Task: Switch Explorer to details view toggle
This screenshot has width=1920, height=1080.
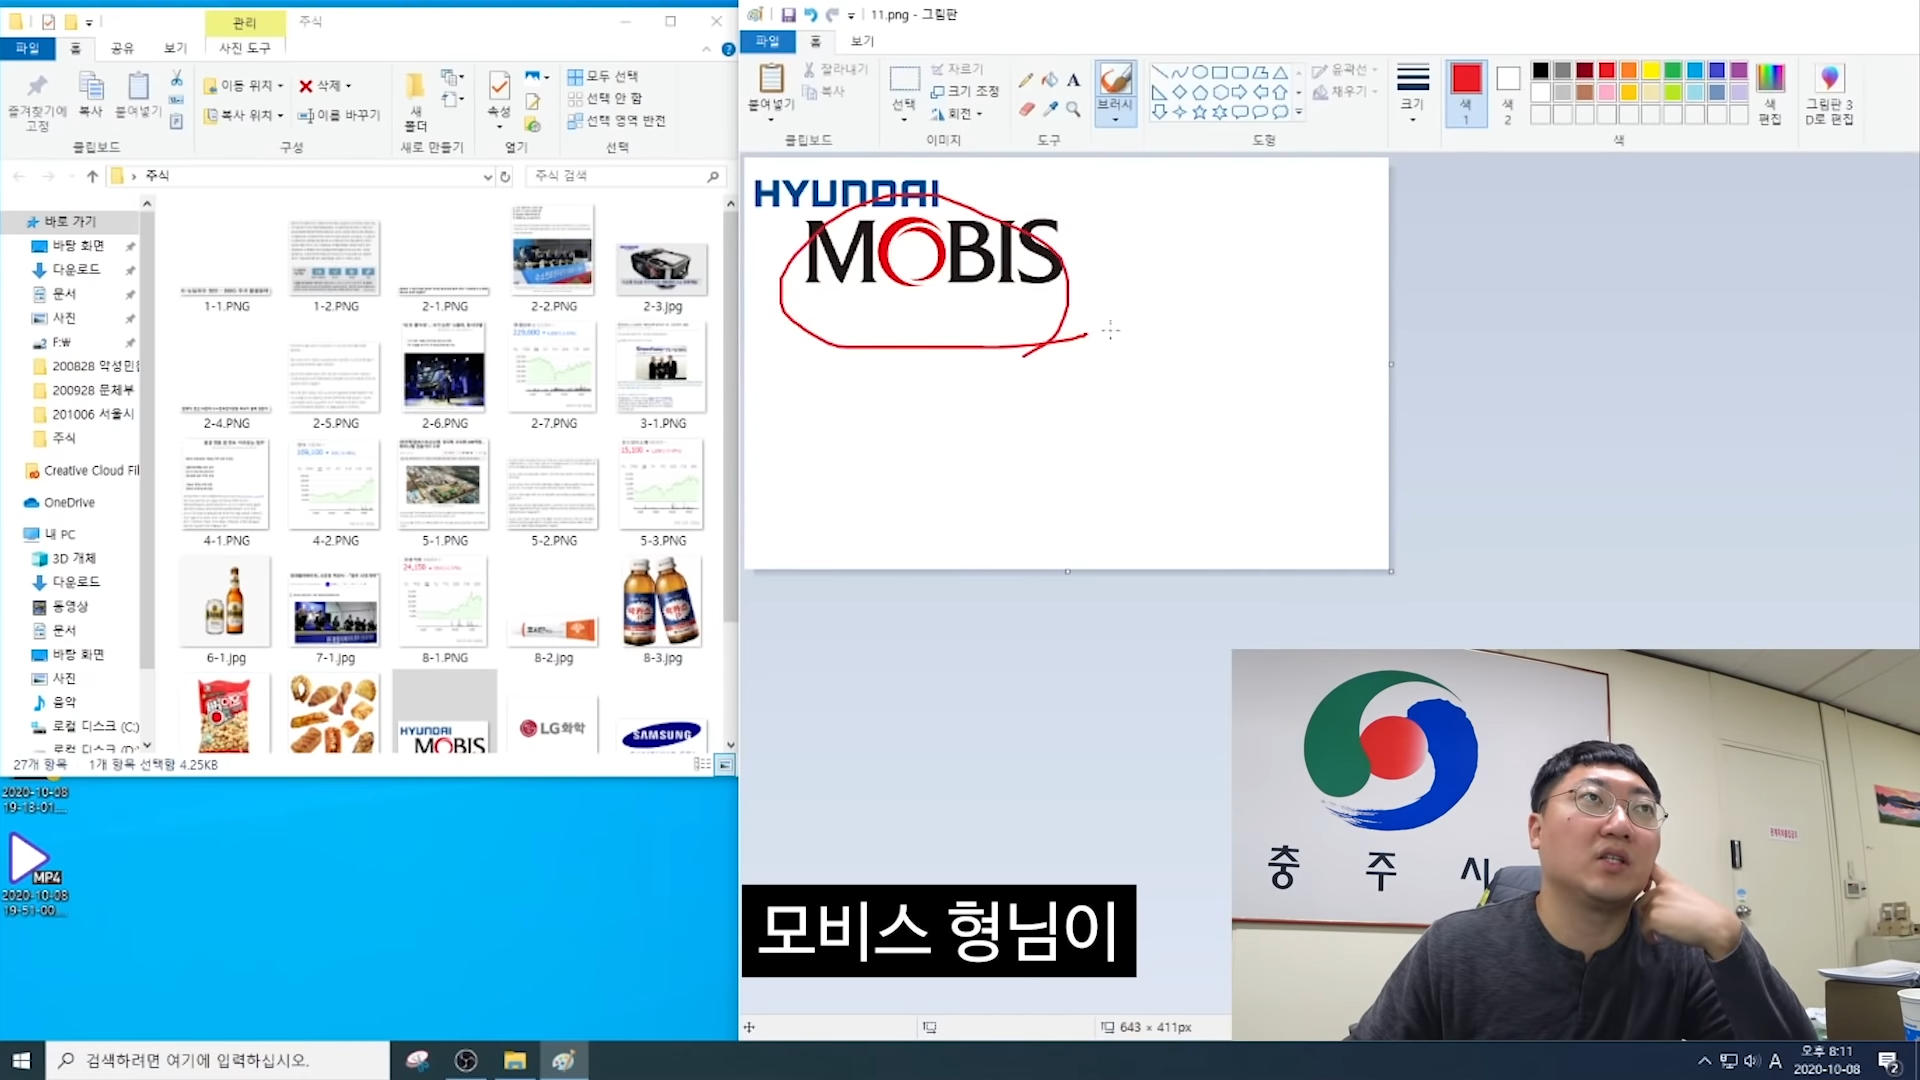Action: (702, 765)
